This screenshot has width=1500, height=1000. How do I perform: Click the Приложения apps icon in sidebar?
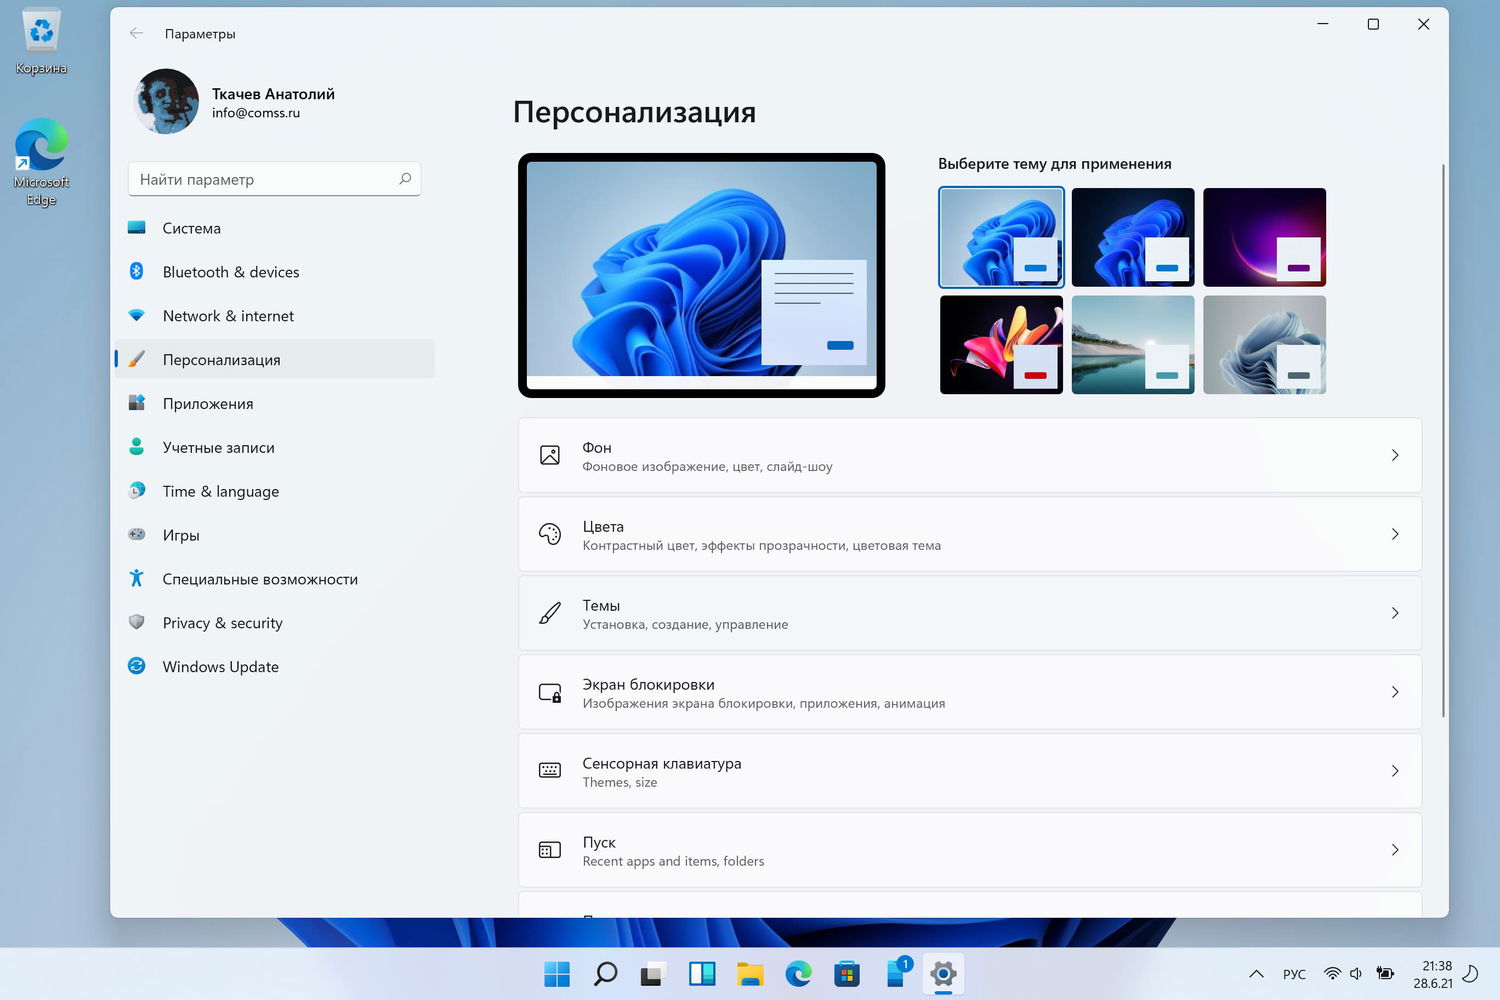point(137,403)
